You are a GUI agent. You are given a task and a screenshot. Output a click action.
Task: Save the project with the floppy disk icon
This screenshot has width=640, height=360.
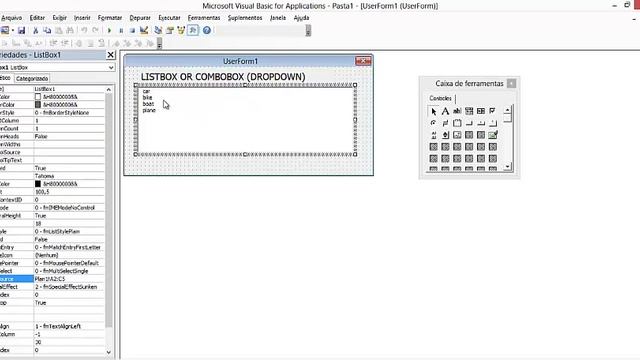pyautogui.click(x=21, y=30)
